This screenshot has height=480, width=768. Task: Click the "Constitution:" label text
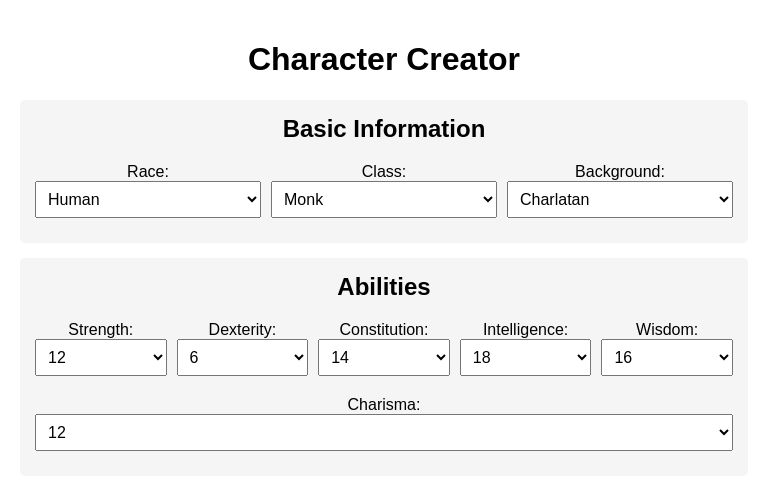click(384, 329)
